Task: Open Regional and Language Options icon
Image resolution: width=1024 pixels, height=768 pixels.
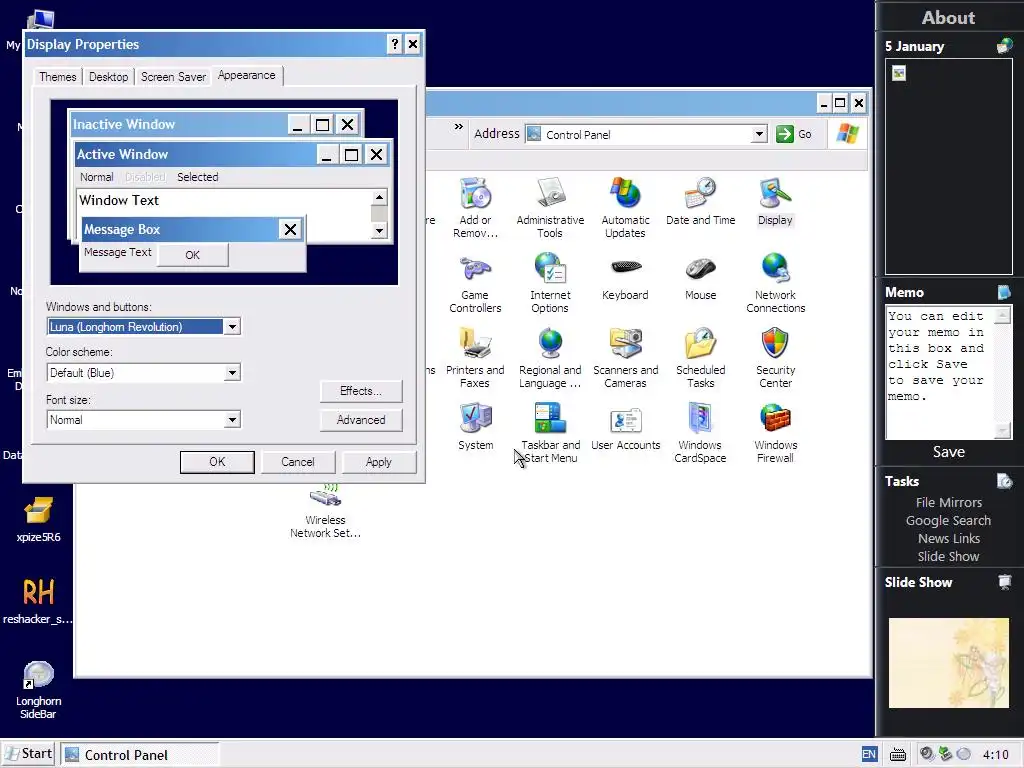Action: click(550, 358)
